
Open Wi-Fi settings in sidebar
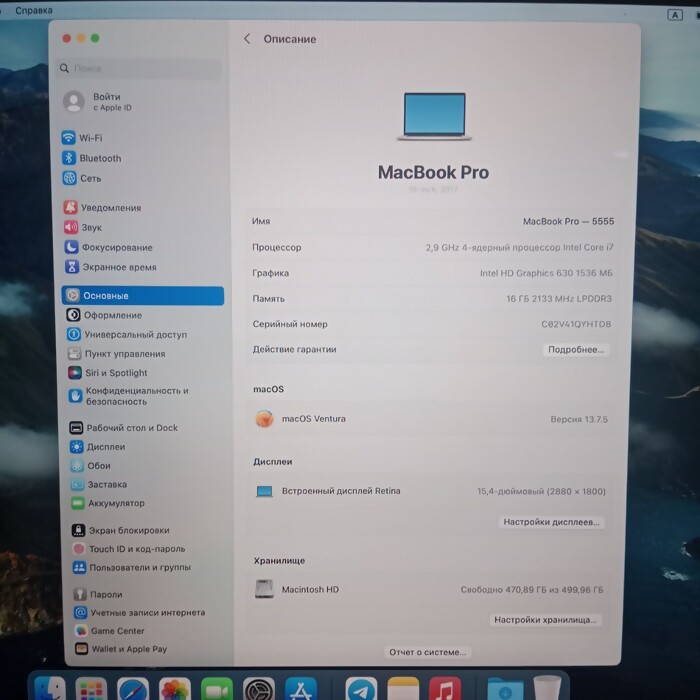click(82, 138)
